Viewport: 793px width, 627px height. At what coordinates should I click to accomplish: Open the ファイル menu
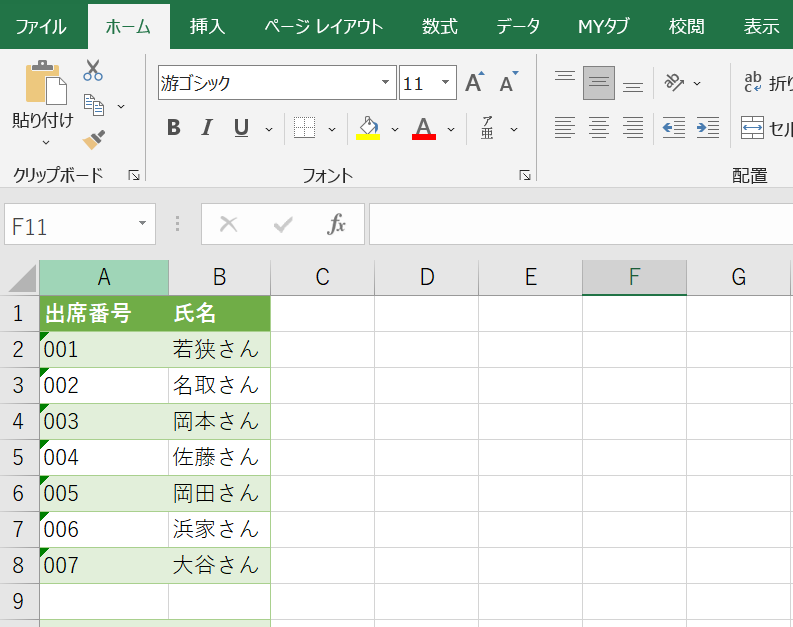[x=42, y=26]
